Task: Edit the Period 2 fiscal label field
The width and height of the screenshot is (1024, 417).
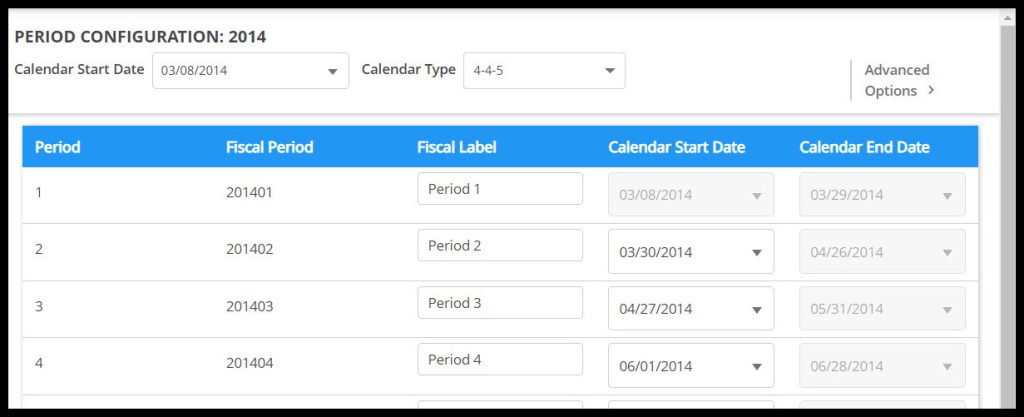Action: click(499, 246)
